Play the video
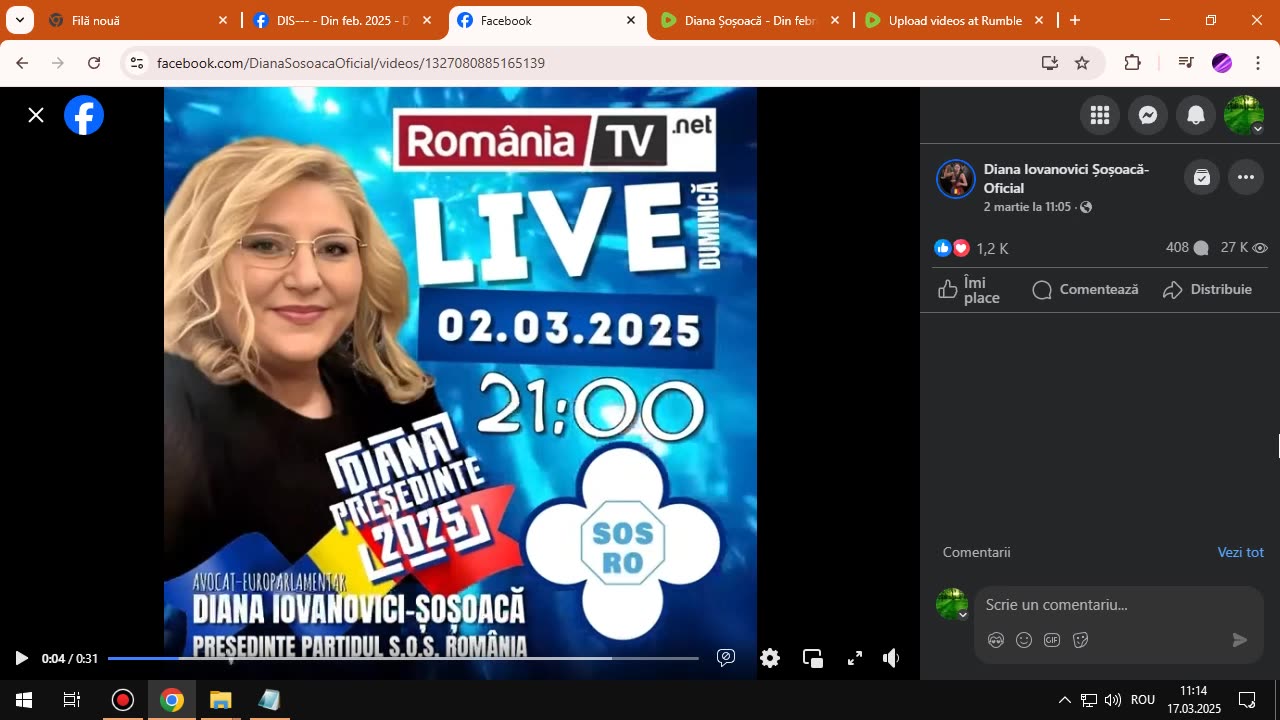This screenshot has width=1280, height=720. [21, 658]
